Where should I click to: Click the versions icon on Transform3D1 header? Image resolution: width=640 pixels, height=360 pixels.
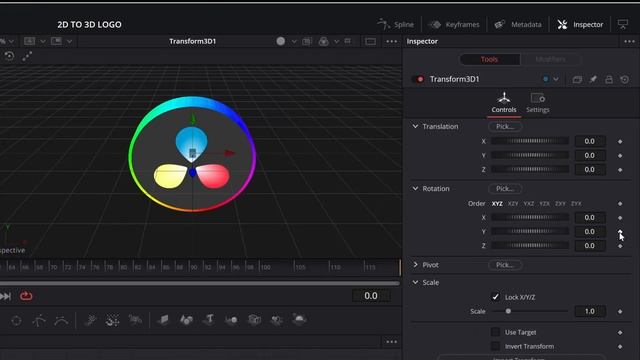(x=577, y=80)
